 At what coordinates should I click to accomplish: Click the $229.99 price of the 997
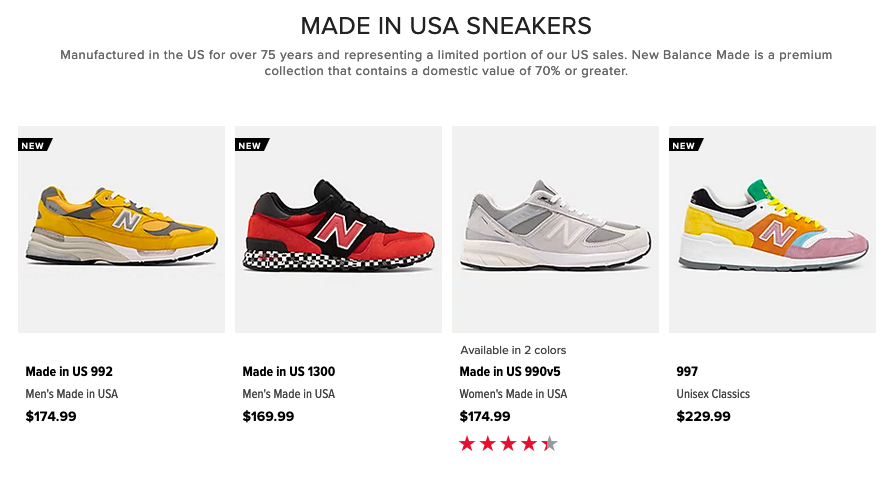click(703, 416)
